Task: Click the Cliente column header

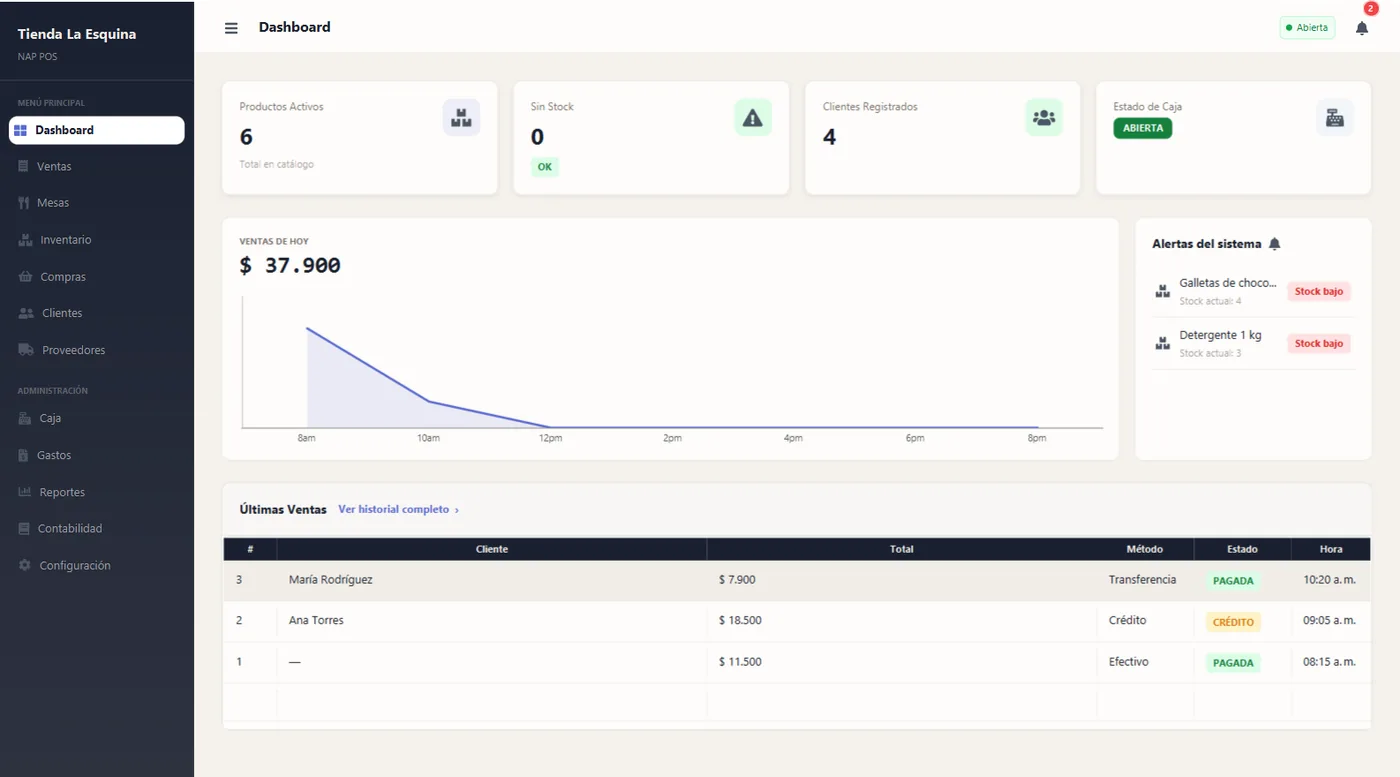Action: tap(492, 549)
